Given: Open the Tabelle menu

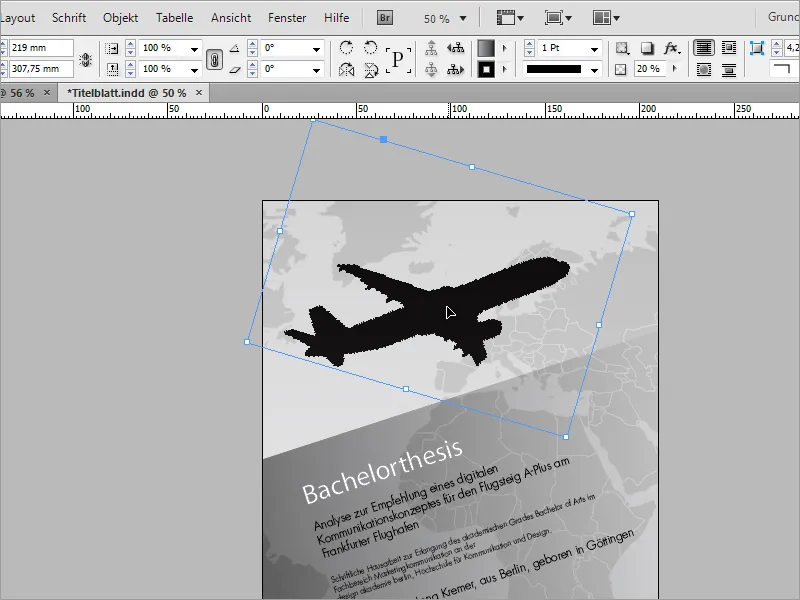Looking at the screenshot, I should click(x=174, y=18).
